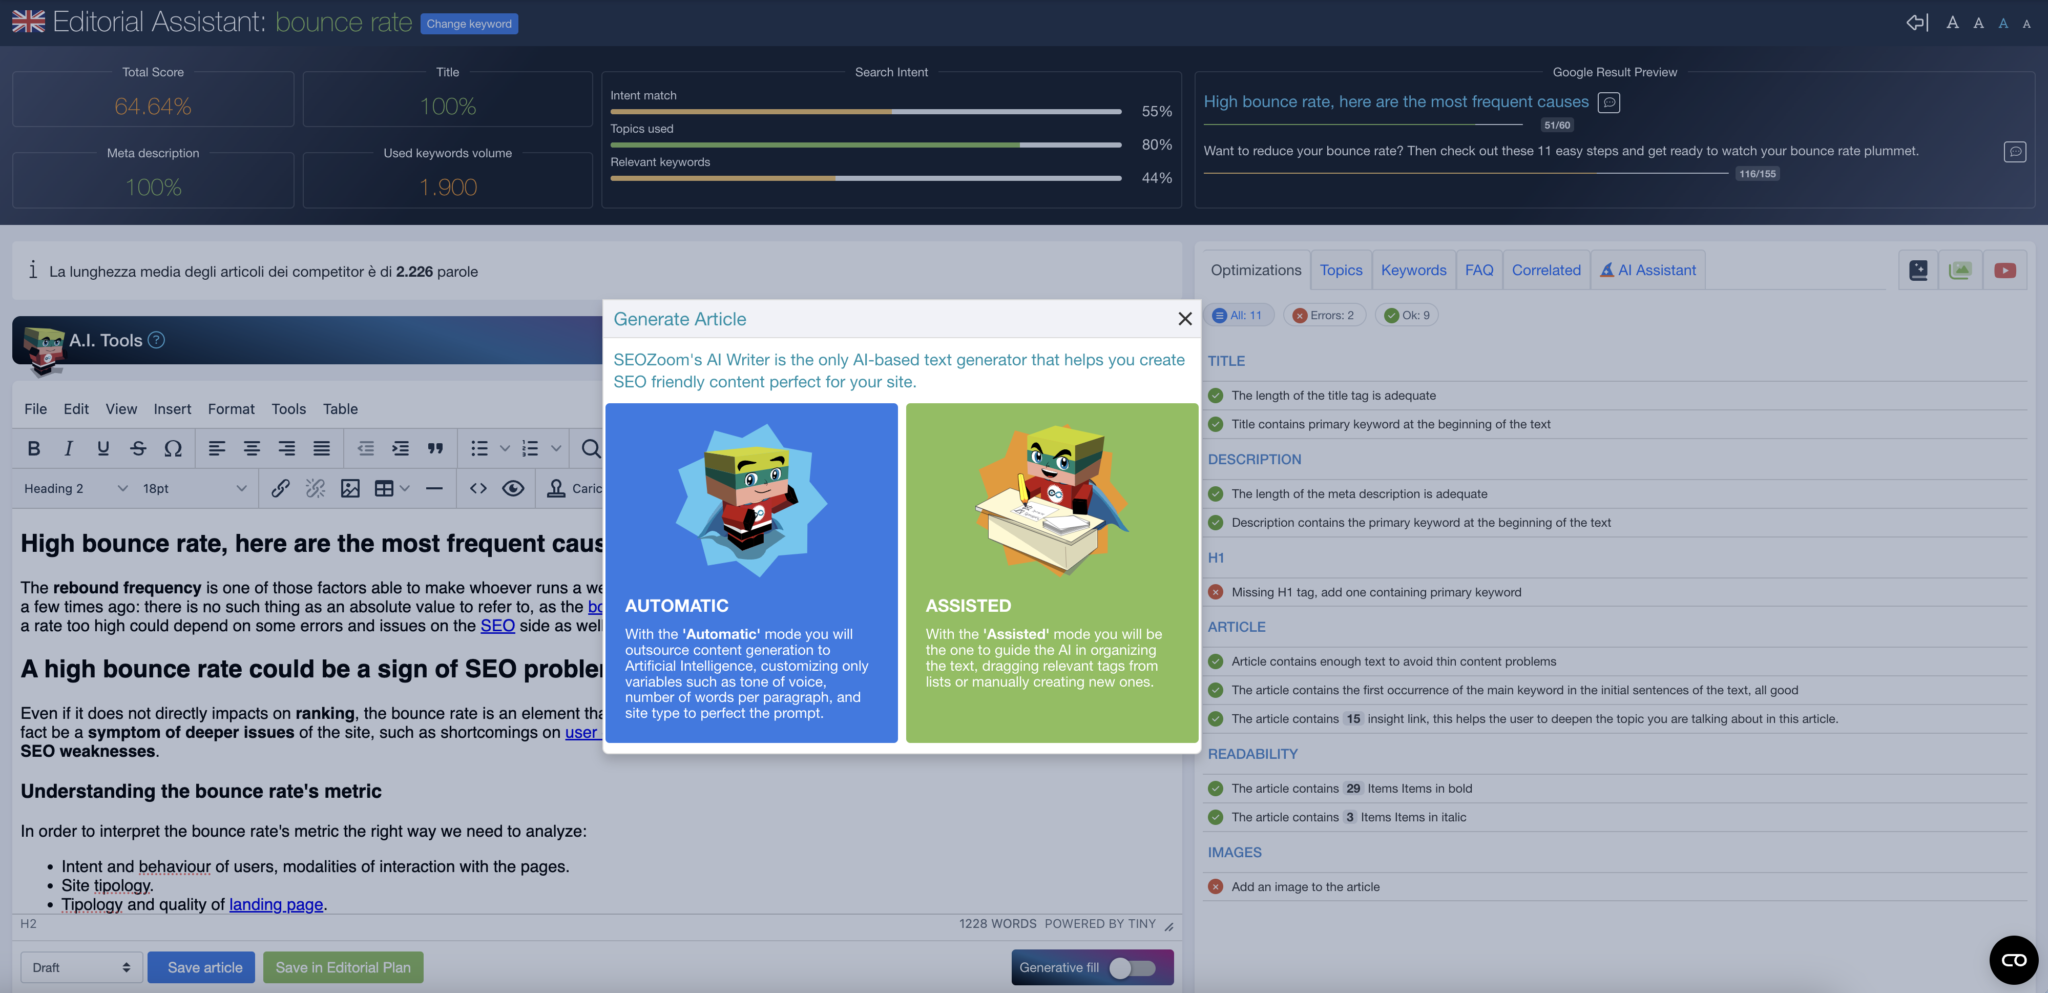Expand bullet list style options
Viewport: 2048px width, 993px height.
tap(505, 448)
